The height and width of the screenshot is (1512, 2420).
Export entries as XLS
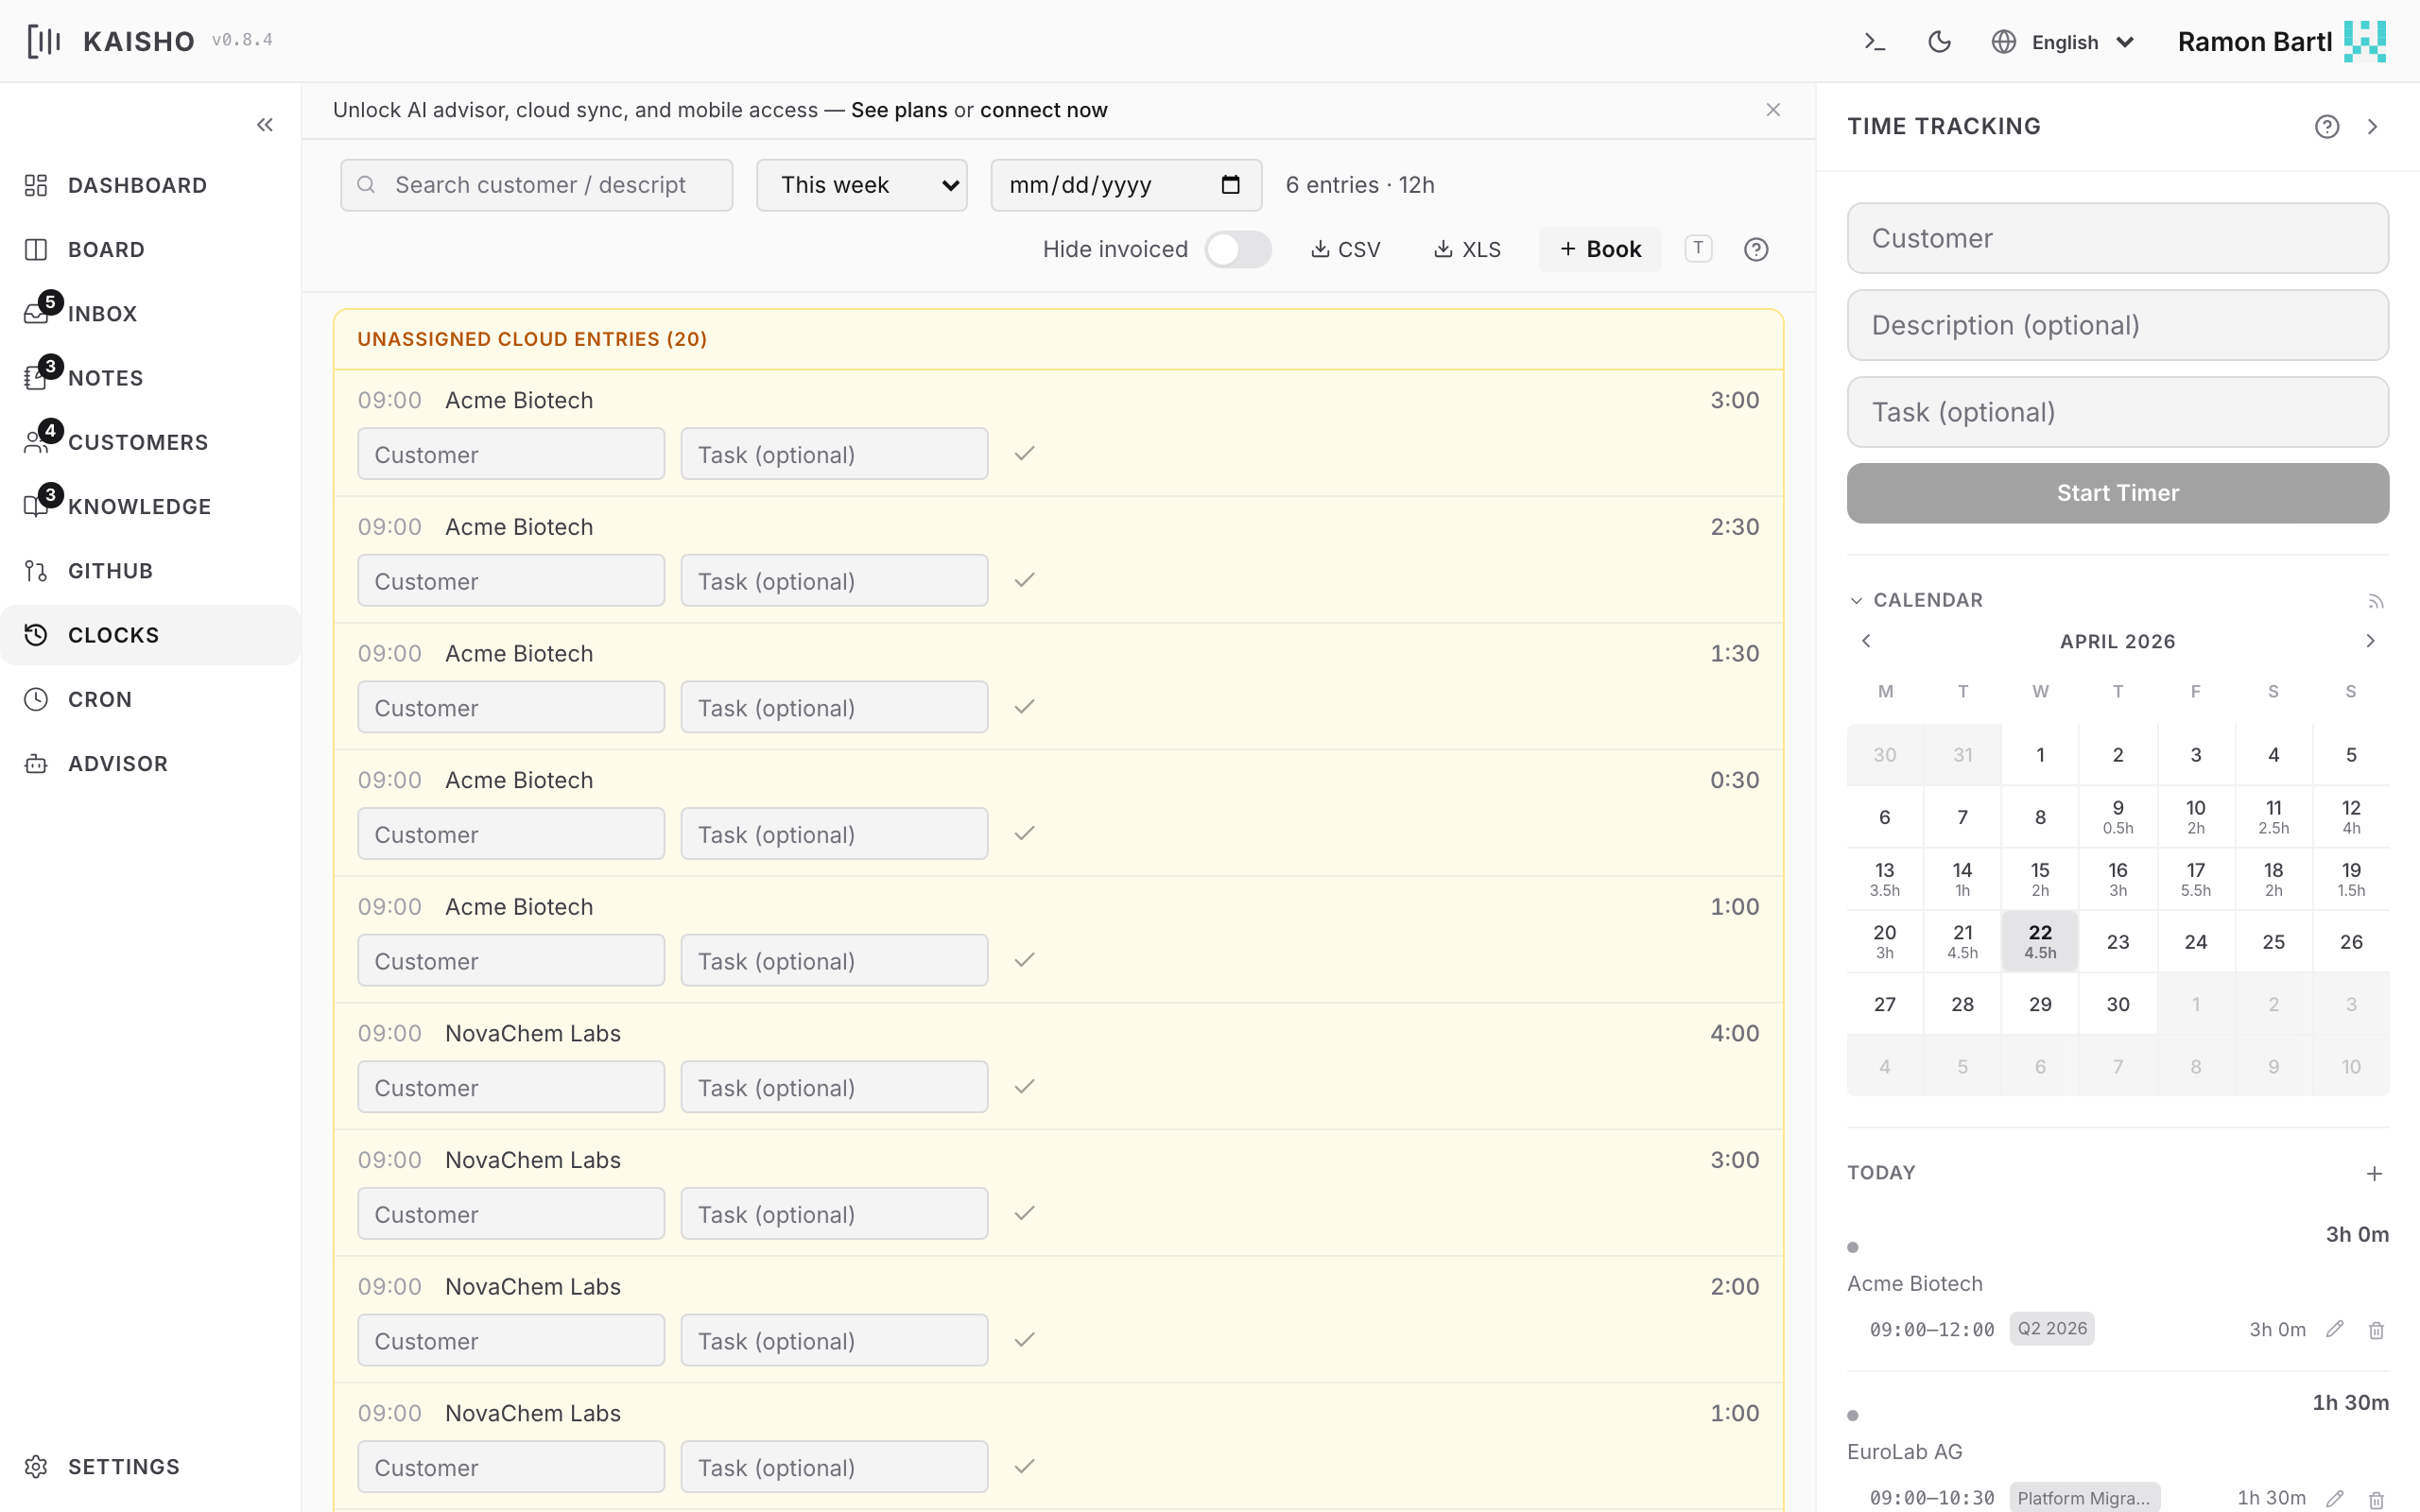(1467, 249)
